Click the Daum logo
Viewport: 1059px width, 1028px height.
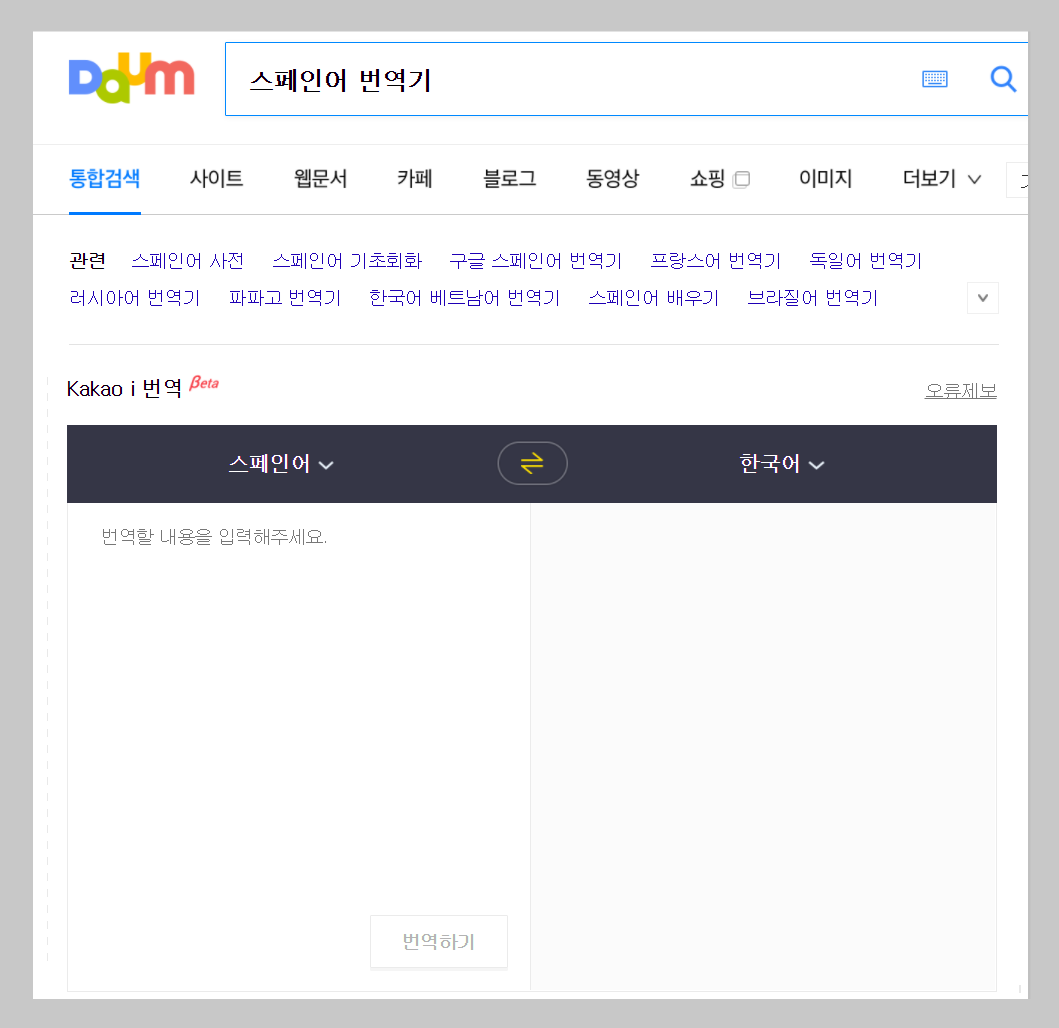(132, 78)
